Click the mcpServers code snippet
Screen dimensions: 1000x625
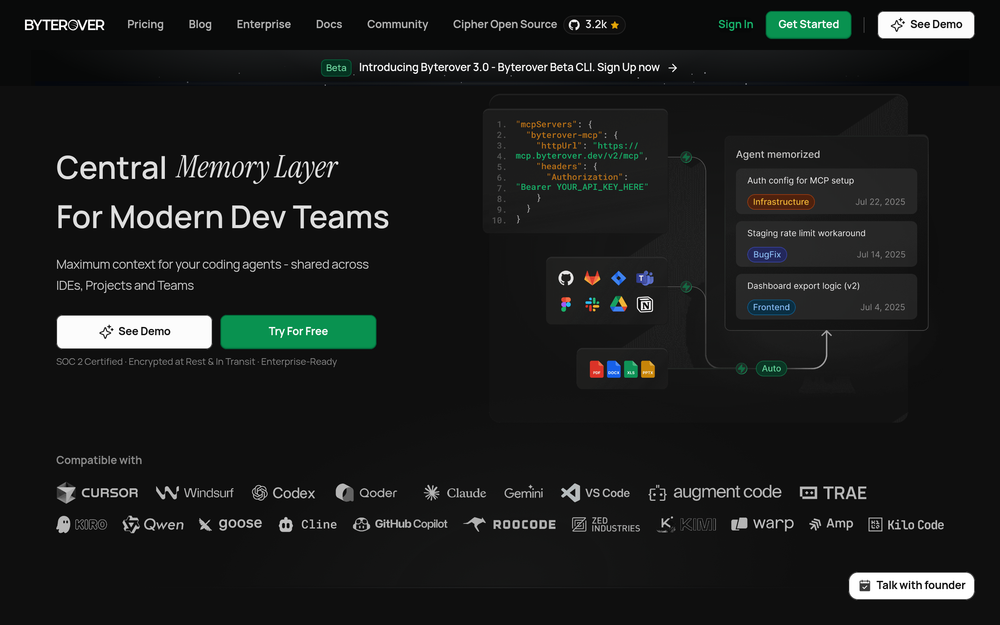click(x=575, y=172)
